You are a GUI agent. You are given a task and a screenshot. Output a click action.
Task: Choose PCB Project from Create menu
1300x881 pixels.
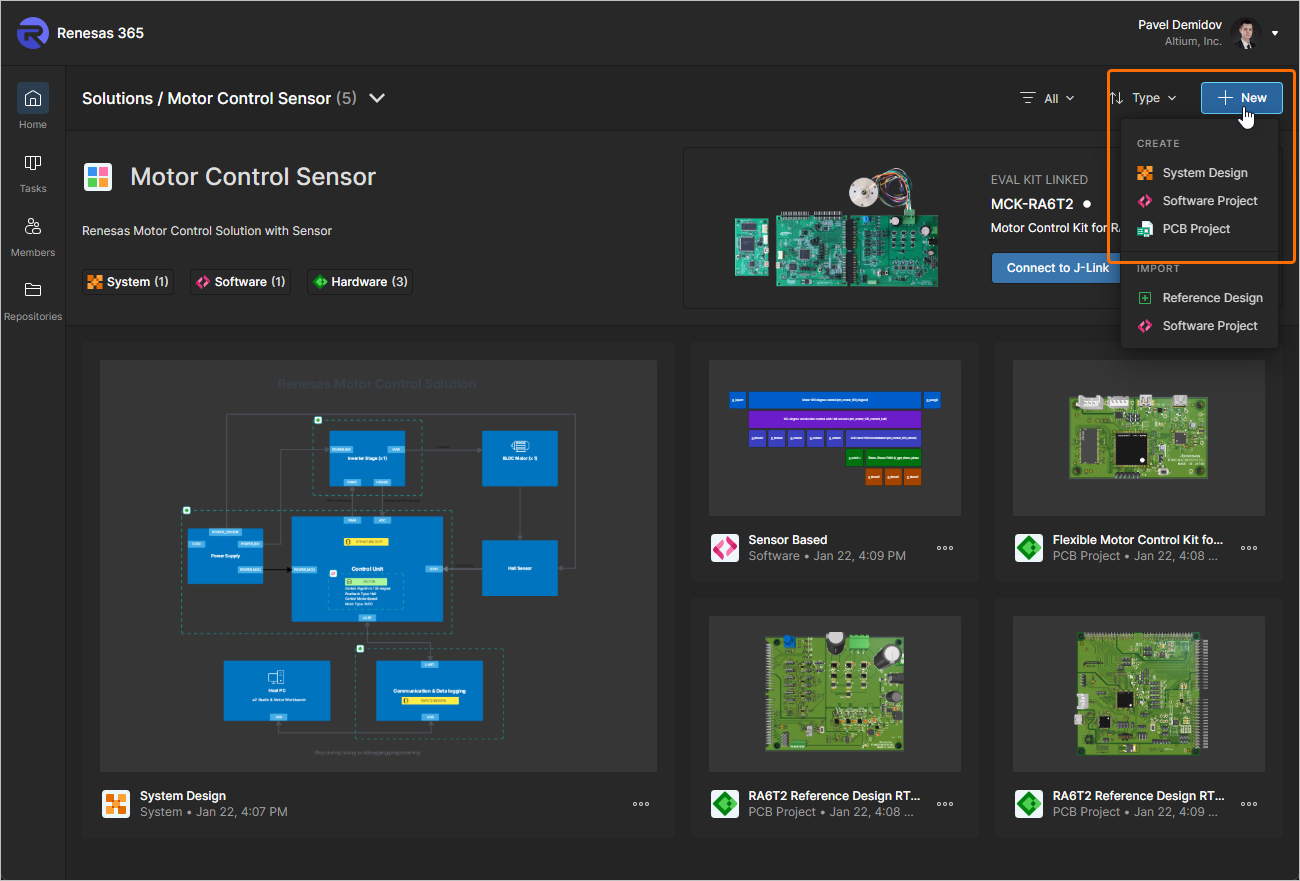[1199, 229]
